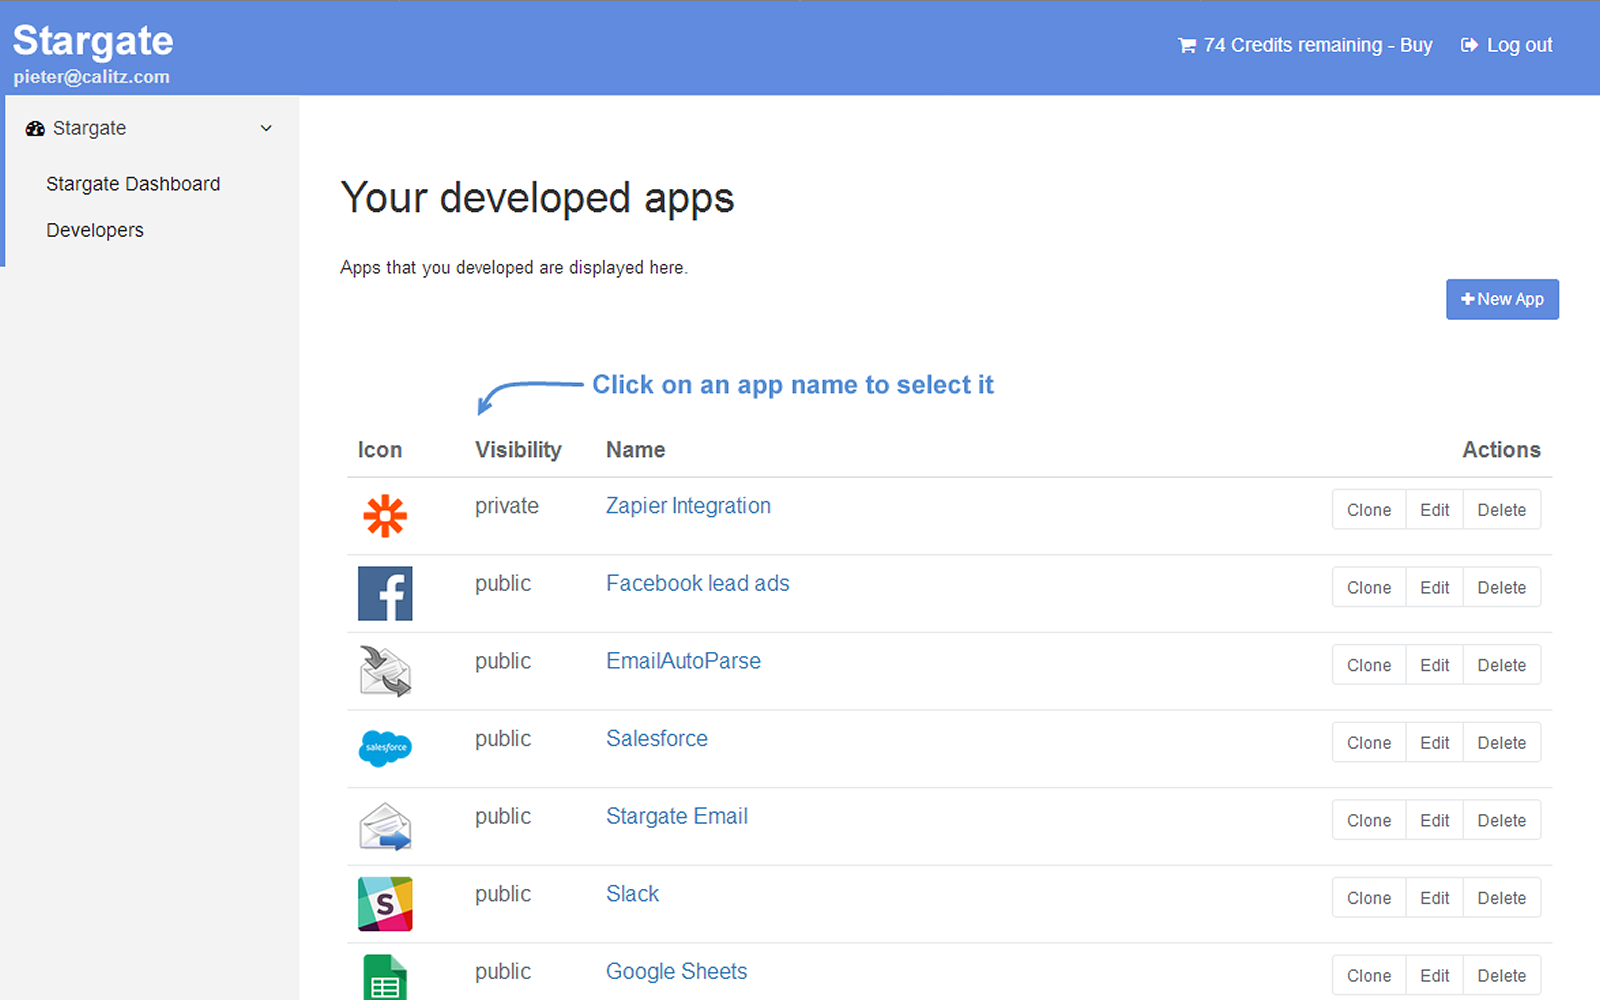Click the Stargate logo title

pyautogui.click(x=93, y=41)
